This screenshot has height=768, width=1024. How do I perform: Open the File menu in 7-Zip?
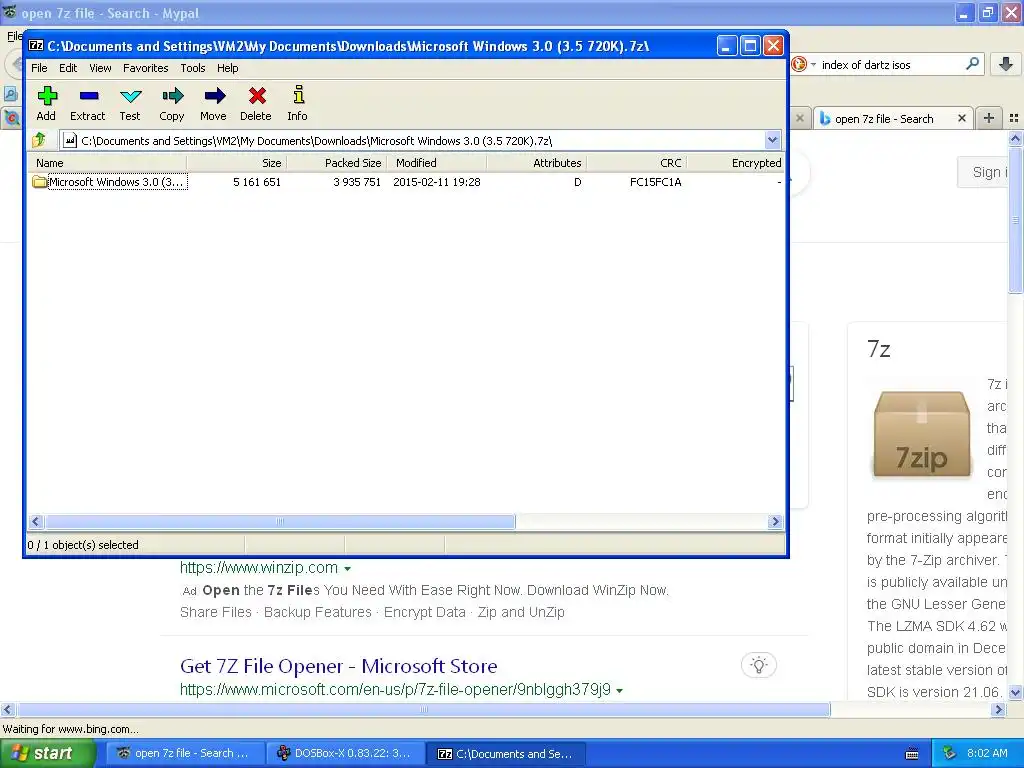[39, 68]
